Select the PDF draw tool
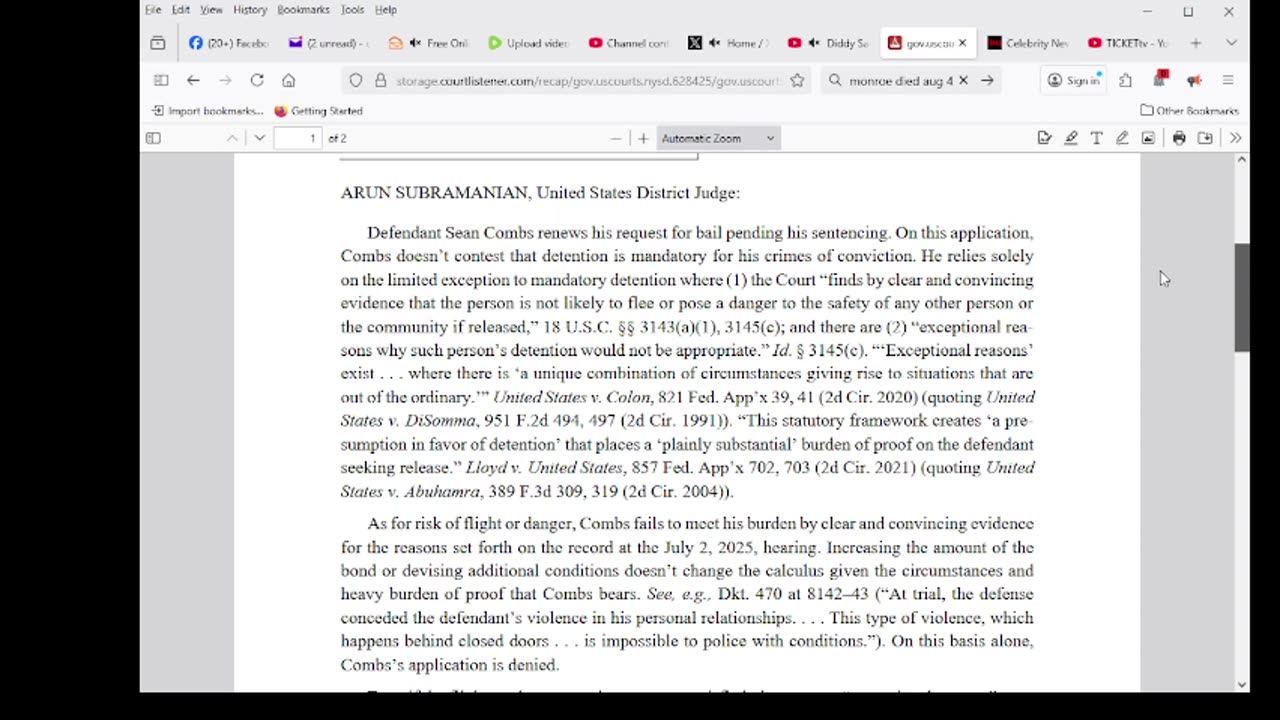The image size is (1280, 720). tap(1122, 138)
